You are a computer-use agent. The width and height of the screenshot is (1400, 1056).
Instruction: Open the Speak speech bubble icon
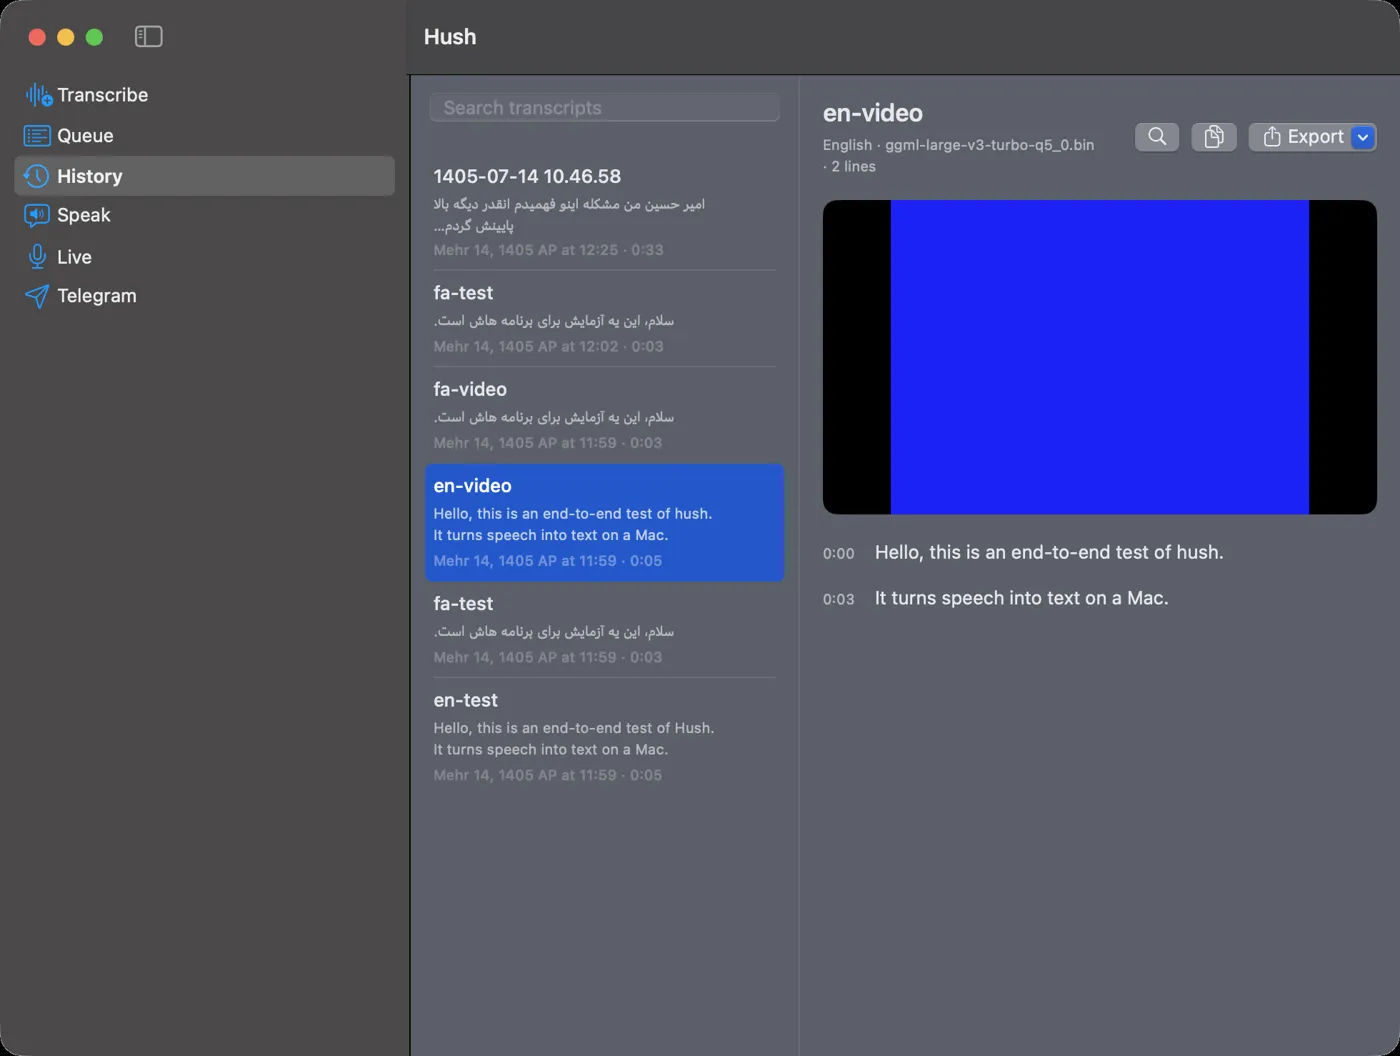[37, 216]
